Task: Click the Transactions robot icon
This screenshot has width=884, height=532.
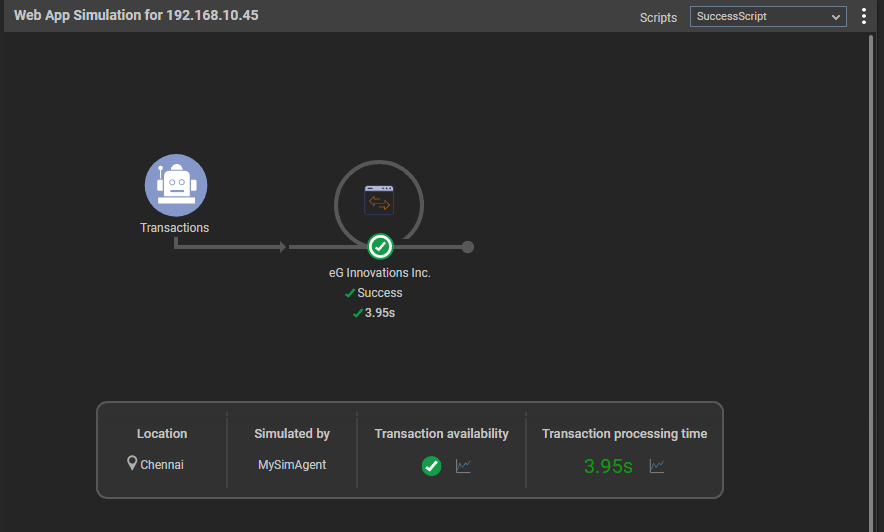Action: point(176,185)
